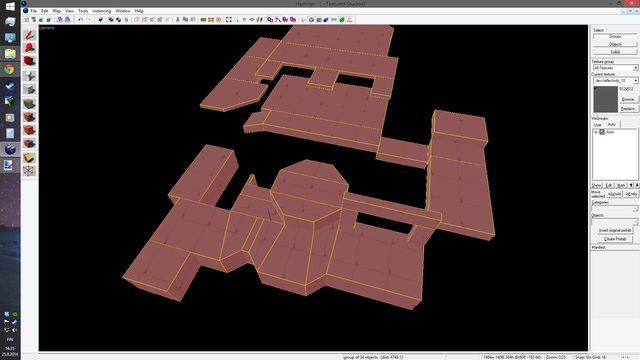This screenshot has width=640, height=360.
Task: Select the Clipping tool
Action: click(29, 158)
